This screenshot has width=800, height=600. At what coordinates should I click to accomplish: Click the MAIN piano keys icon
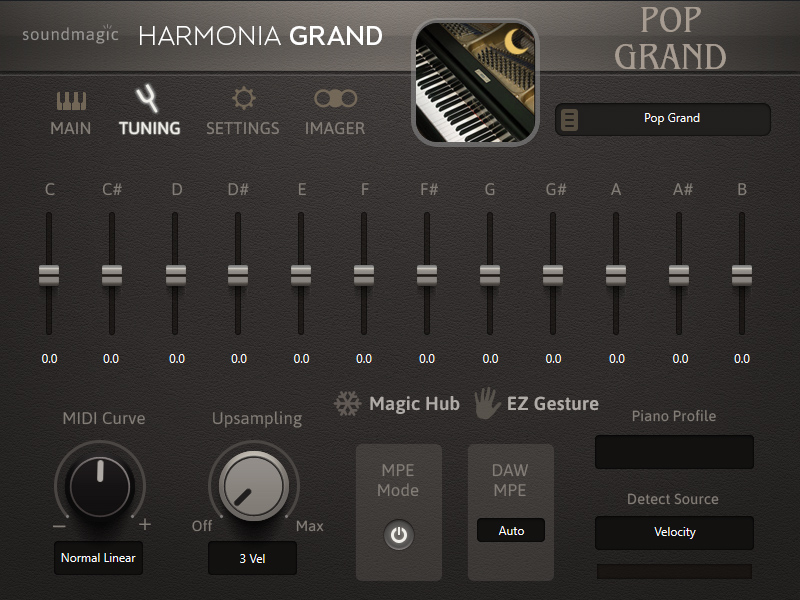(71, 101)
